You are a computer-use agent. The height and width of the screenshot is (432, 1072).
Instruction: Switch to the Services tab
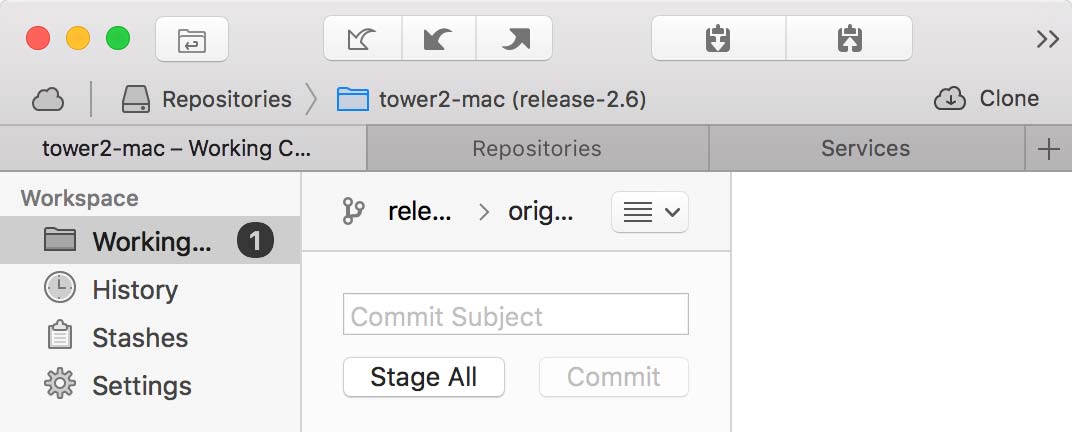pyautogui.click(x=865, y=149)
